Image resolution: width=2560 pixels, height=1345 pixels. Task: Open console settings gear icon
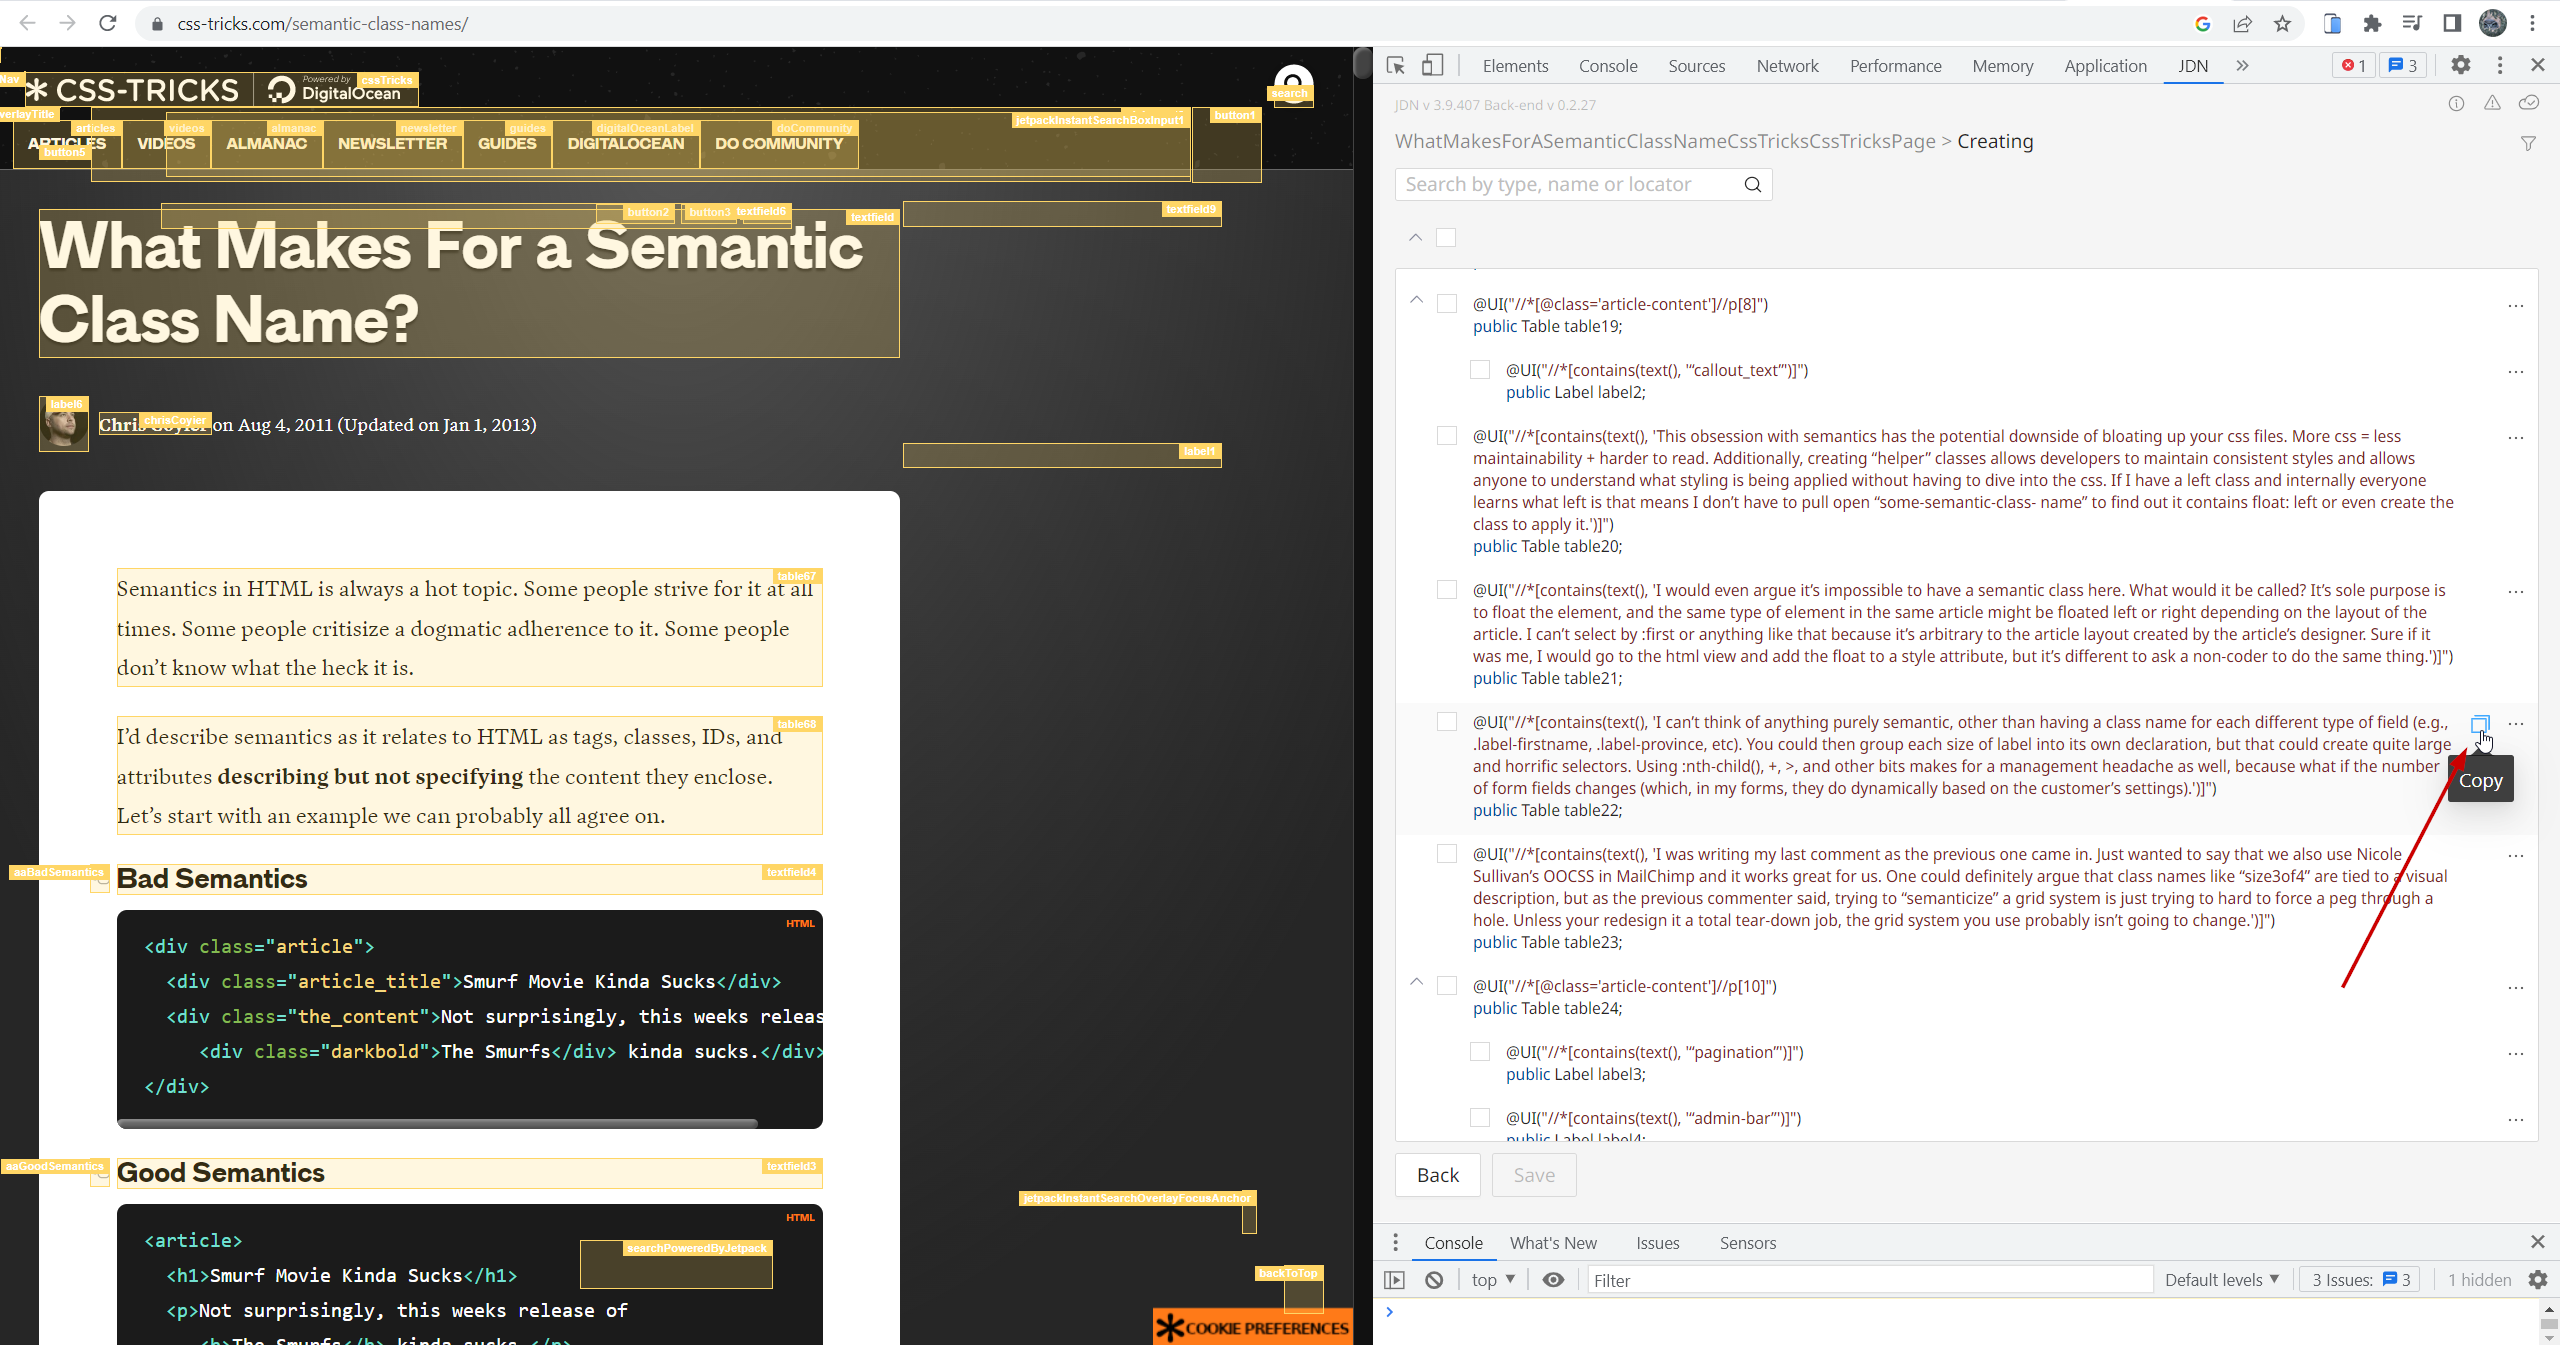[2538, 1280]
